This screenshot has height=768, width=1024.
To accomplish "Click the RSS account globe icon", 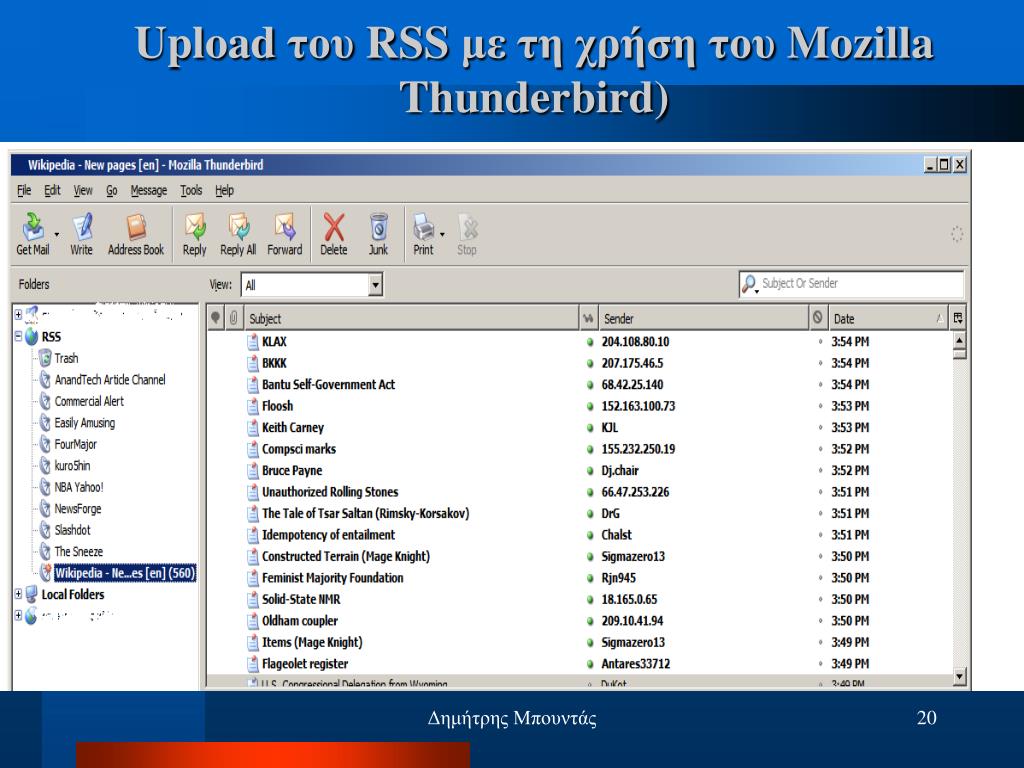I will click(31, 337).
